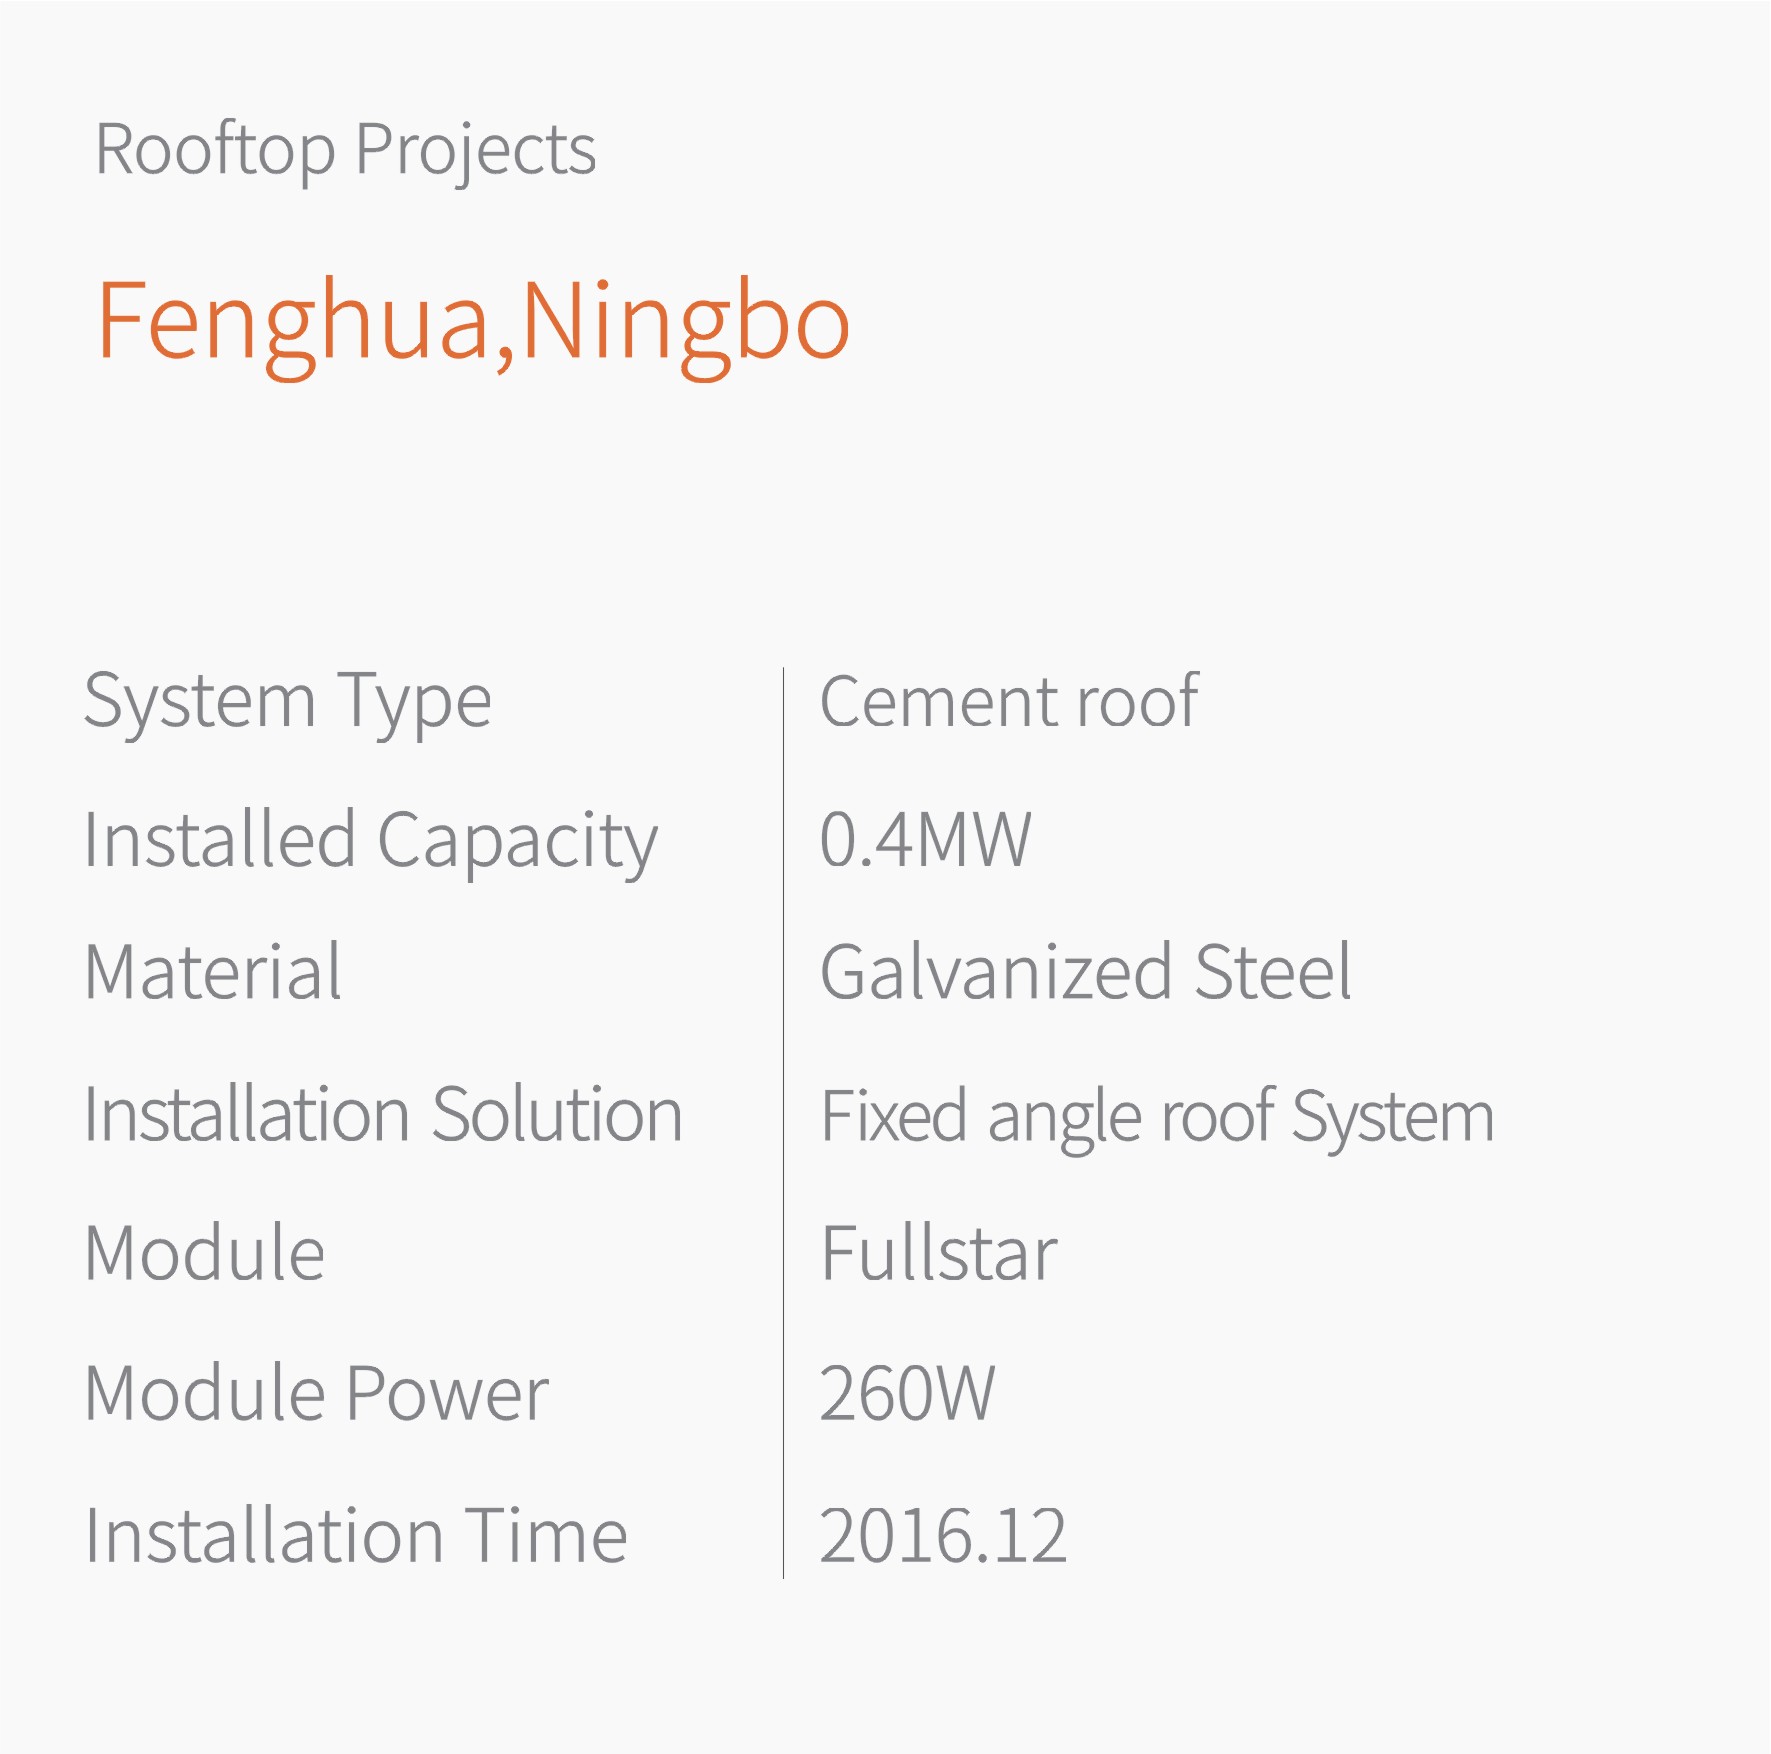Viewport: 1771px width, 1754px height.
Task: Click Fixed angle roof System text
Action: 1157,1119
